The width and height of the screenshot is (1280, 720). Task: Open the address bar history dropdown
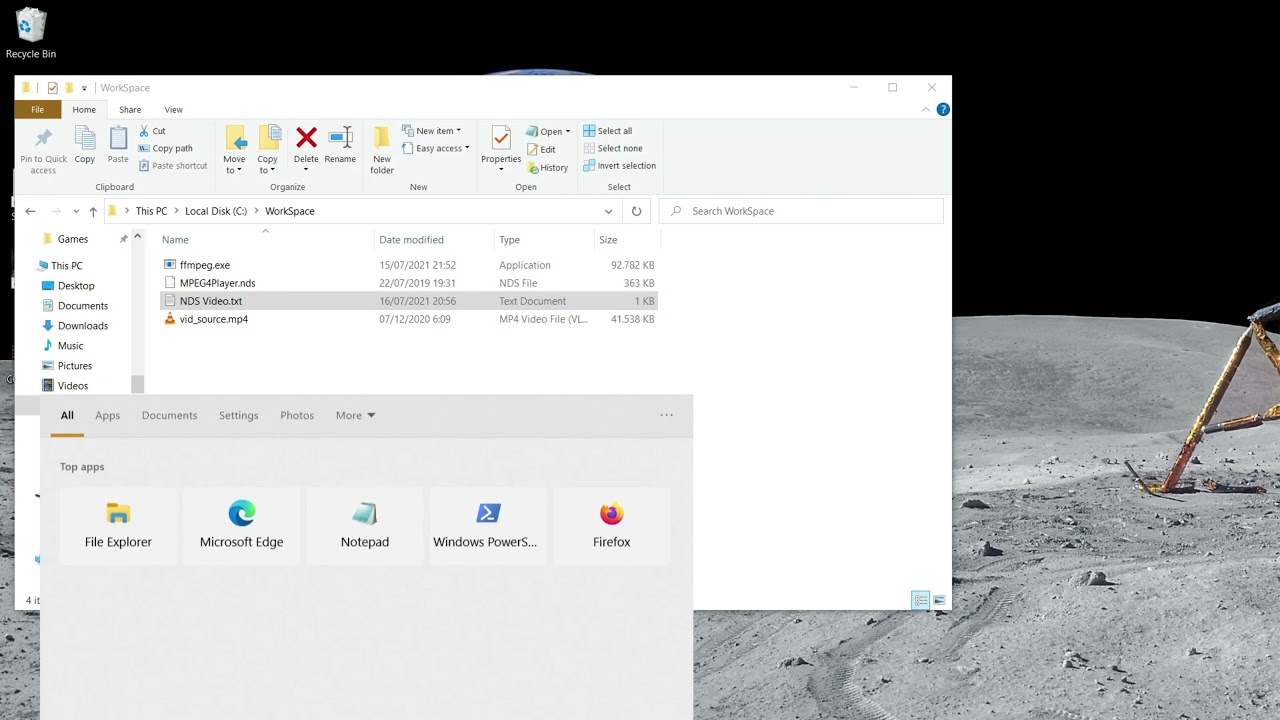[608, 211]
